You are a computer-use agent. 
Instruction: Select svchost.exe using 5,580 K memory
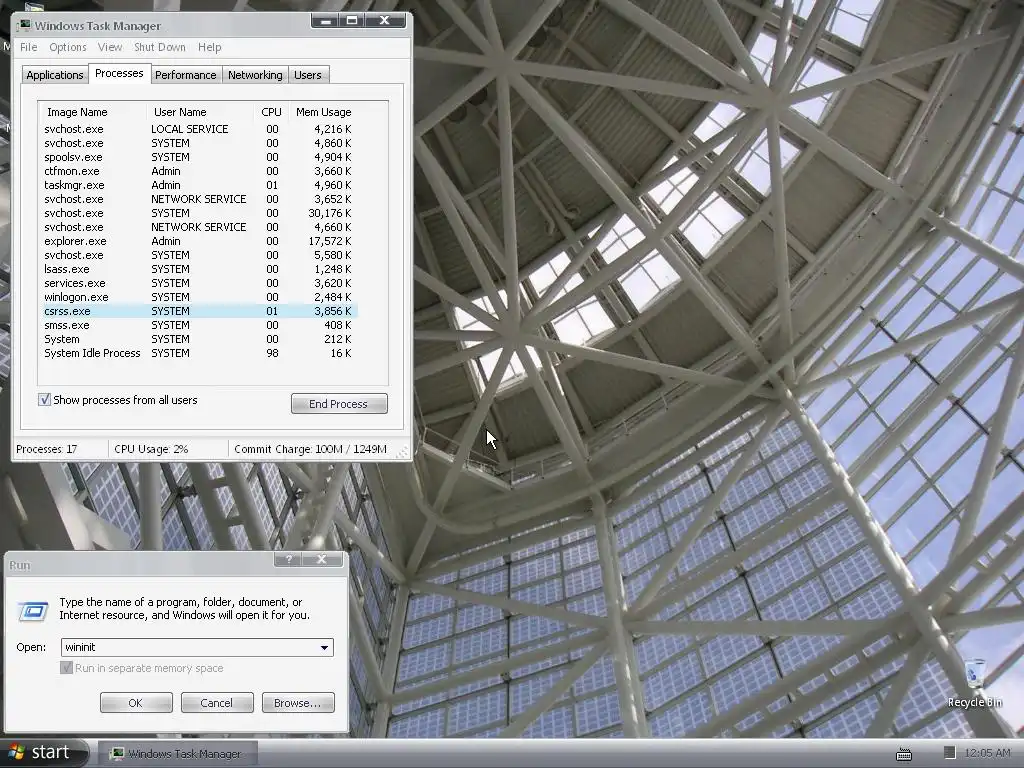[198, 255]
